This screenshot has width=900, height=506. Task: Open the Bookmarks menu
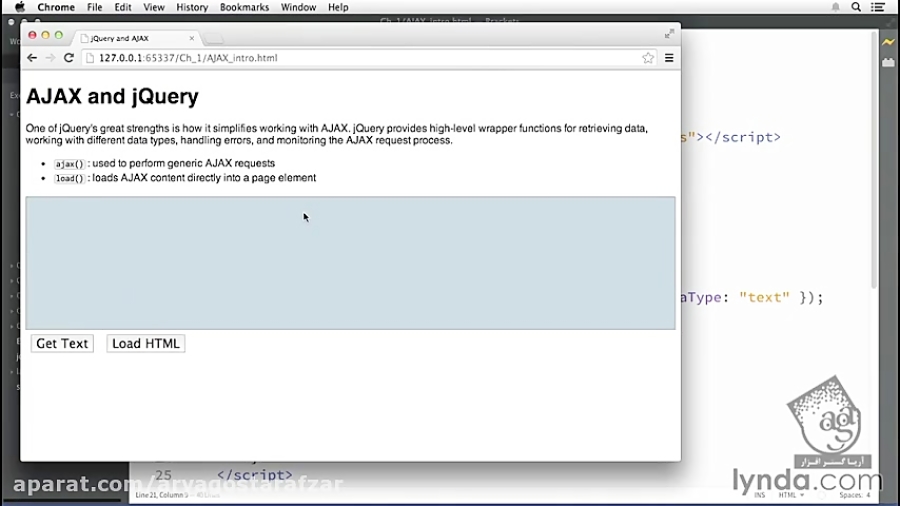245,7
